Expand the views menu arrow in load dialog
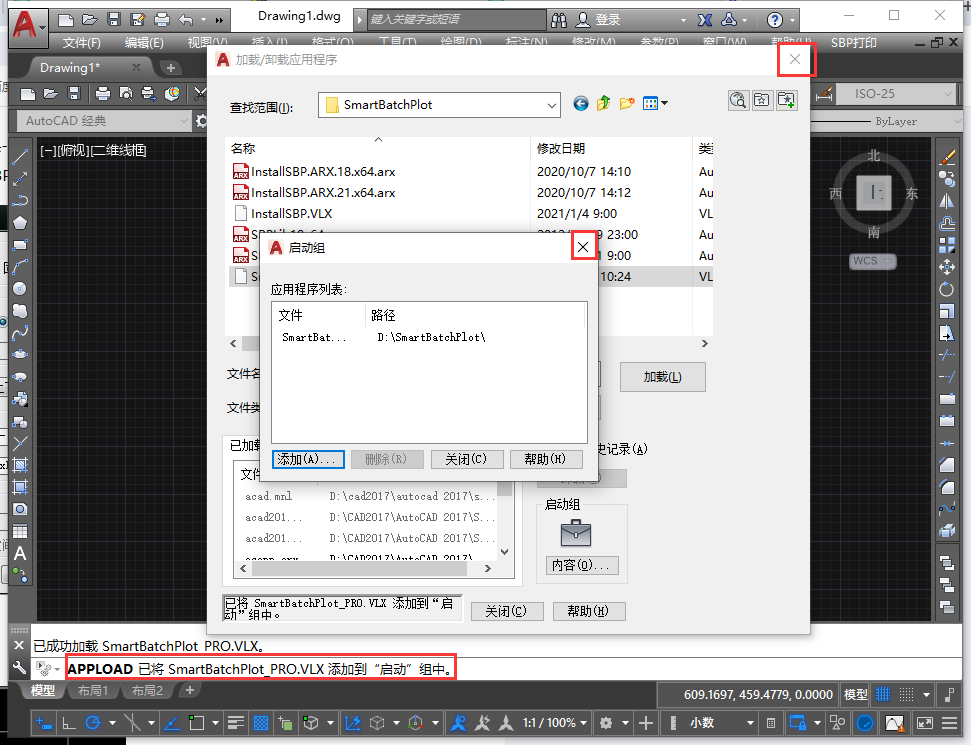This screenshot has height=745, width=971. pyautogui.click(x=664, y=103)
